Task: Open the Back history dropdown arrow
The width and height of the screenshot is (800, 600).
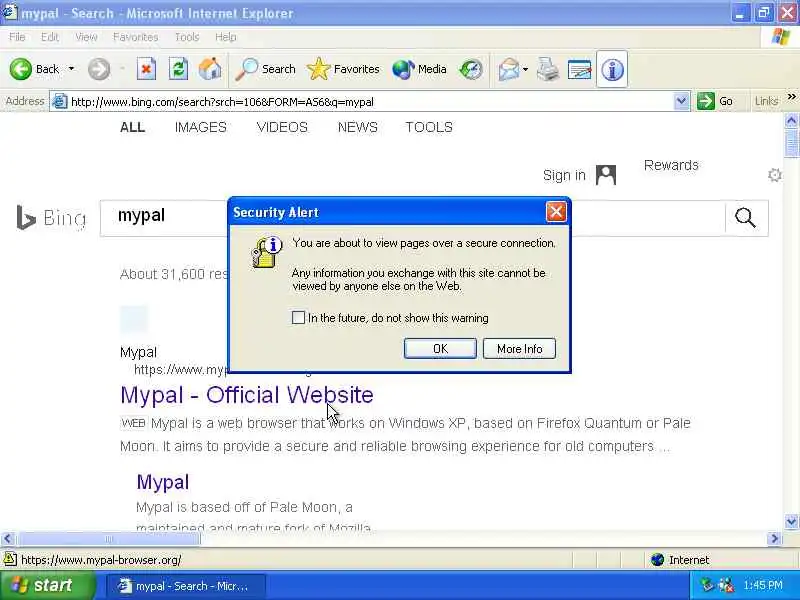Action: click(71, 69)
